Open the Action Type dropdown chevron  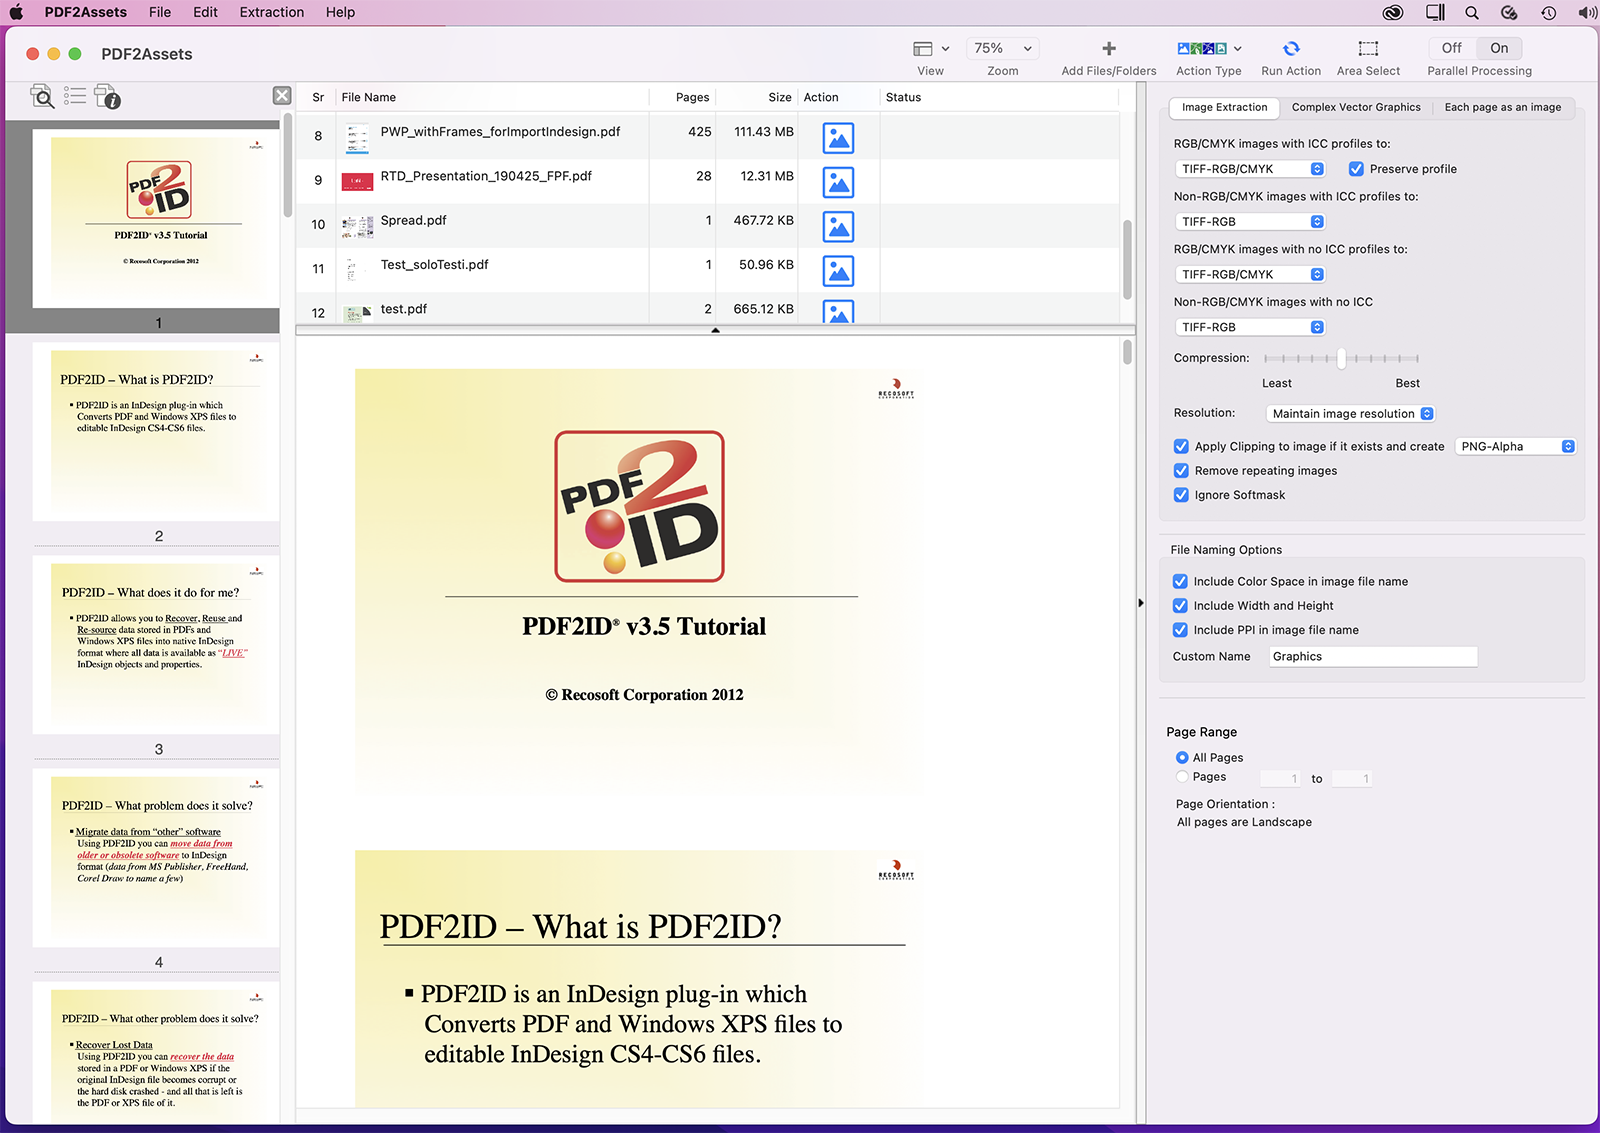tap(1237, 48)
